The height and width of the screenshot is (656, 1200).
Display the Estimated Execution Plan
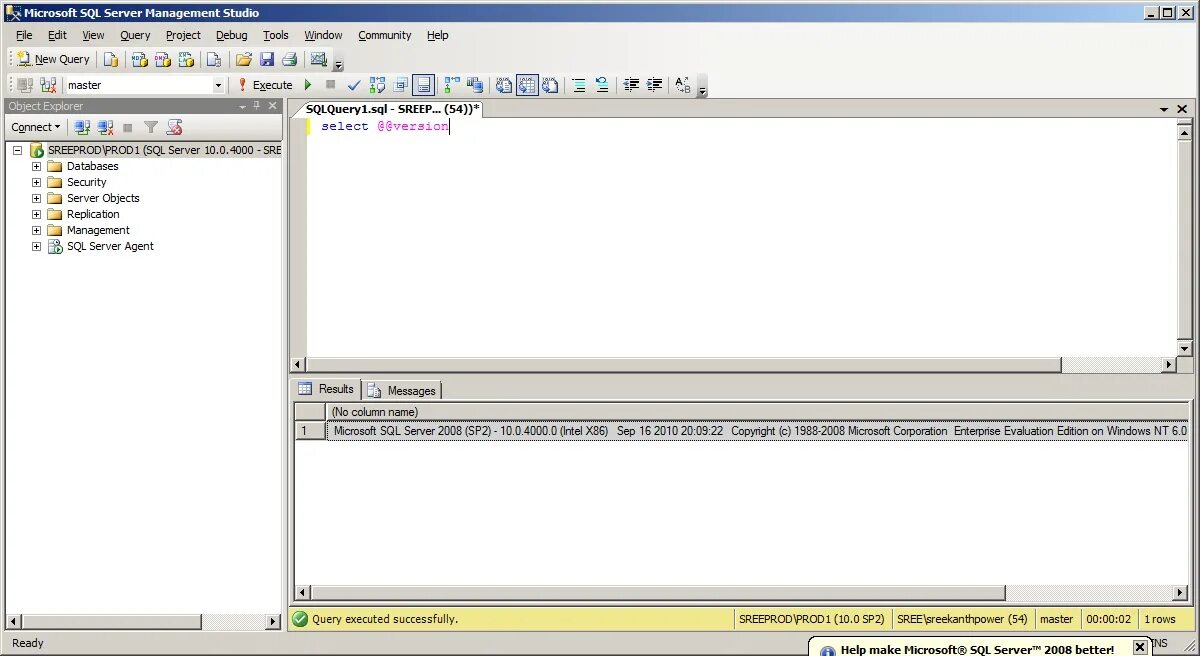pyautogui.click(x=377, y=85)
